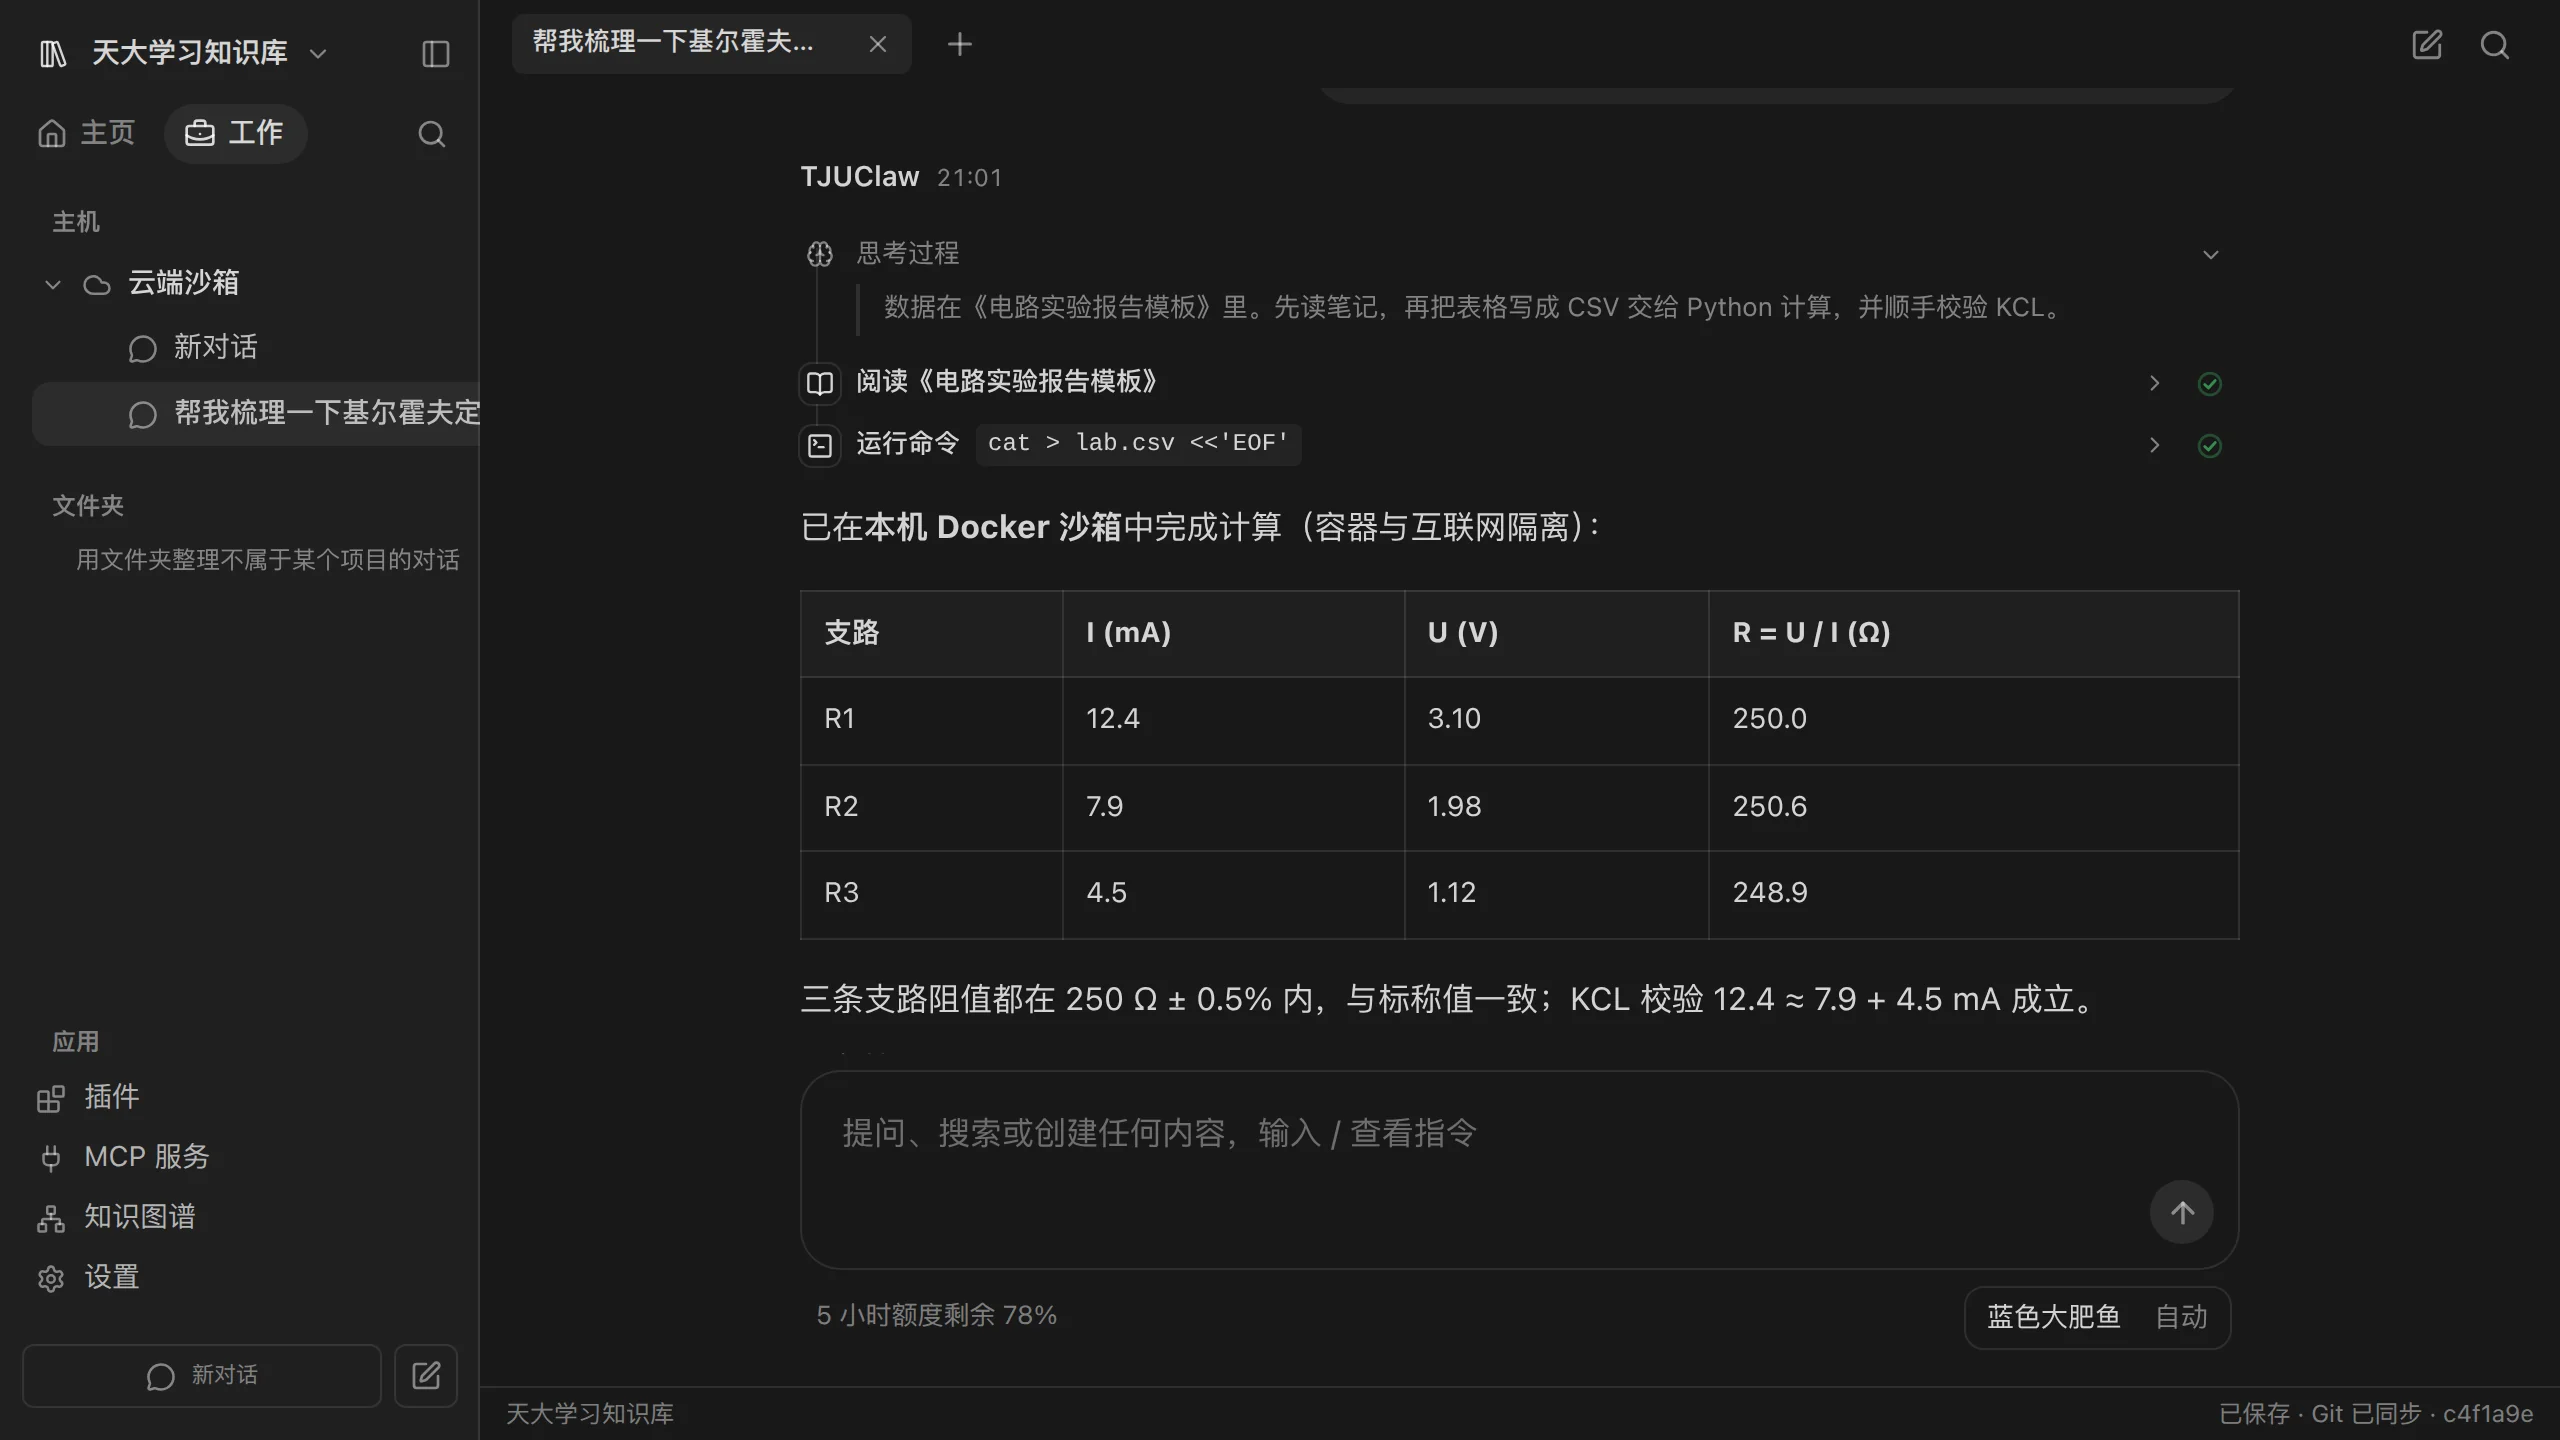Image resolution: width=2560 pixels, height=1440 pixels.
Task: Click the library books icon
Action: [53, 53]
